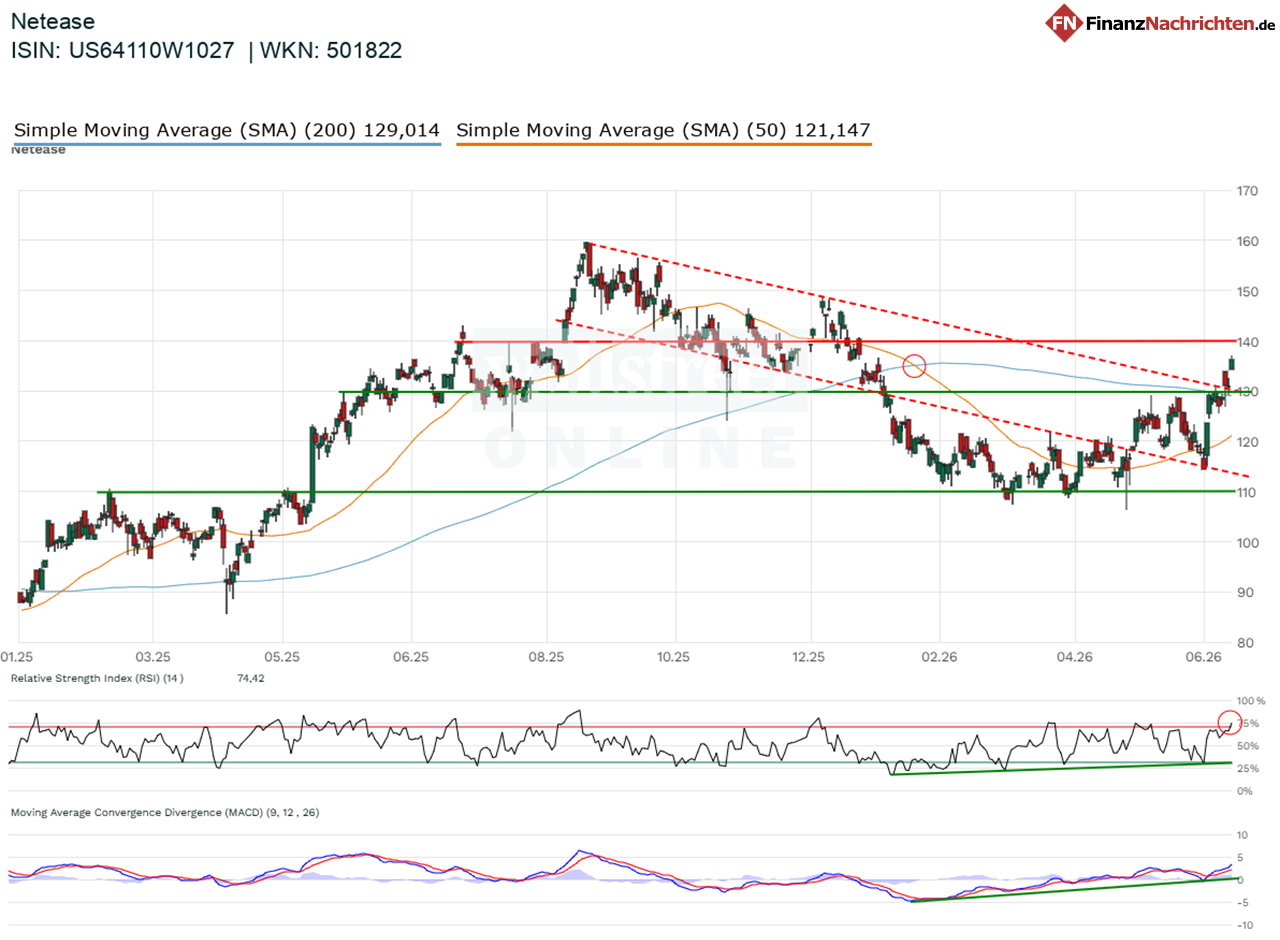Click the 100 price axis label

1247,543
